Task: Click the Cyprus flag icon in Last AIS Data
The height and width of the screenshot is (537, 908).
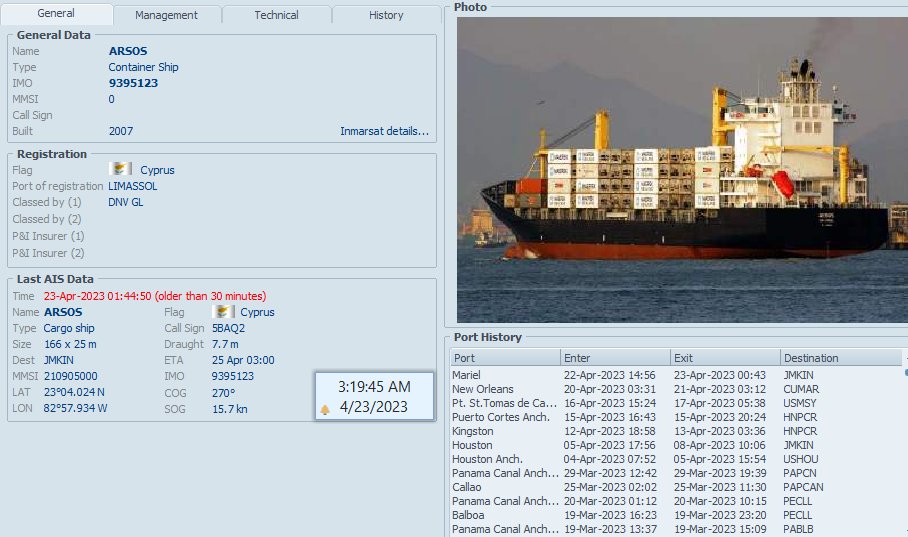Action: (223, 312)
